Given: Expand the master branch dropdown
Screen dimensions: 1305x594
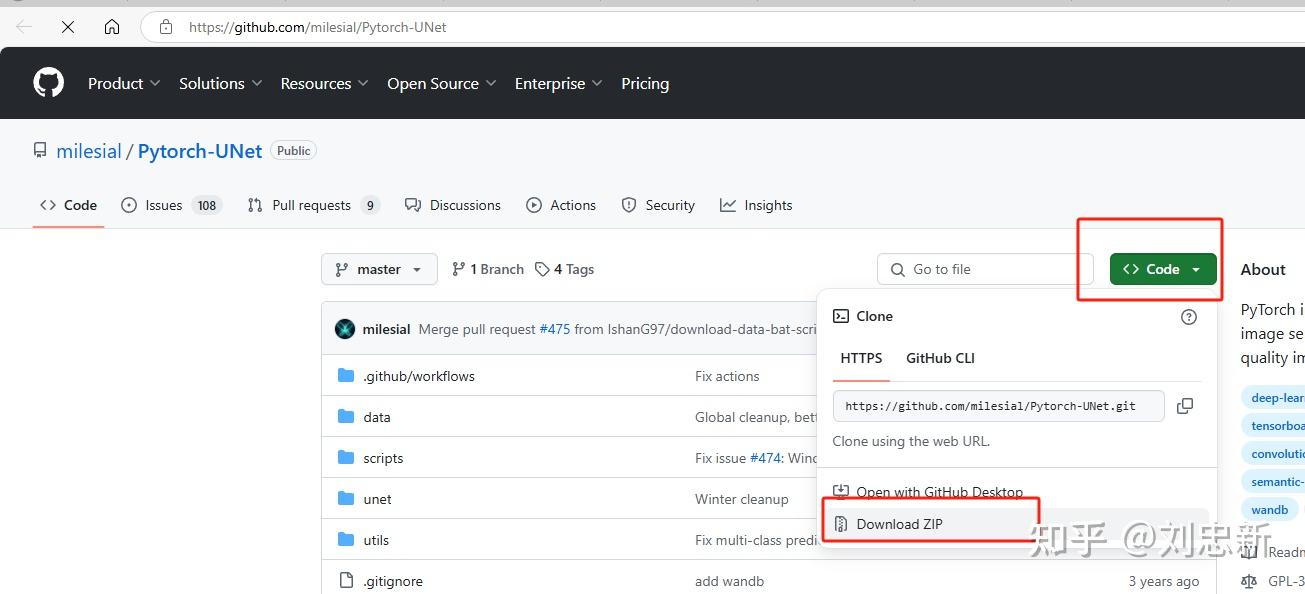Looking at the screenshot, I should [379, 269].
